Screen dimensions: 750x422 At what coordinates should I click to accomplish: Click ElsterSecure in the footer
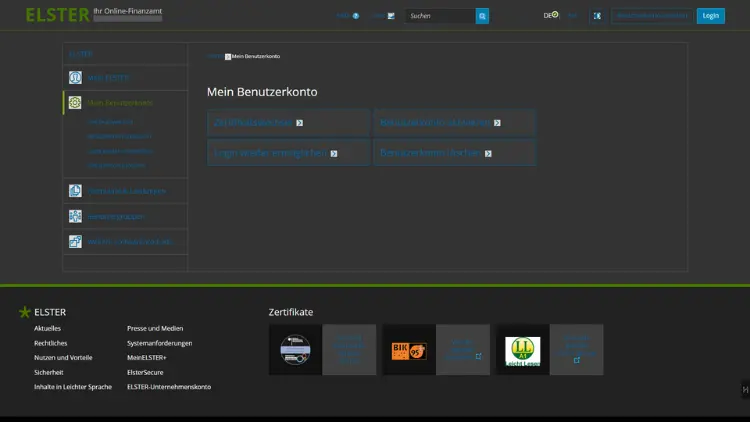pyautogui.click(x=145, y=372)
